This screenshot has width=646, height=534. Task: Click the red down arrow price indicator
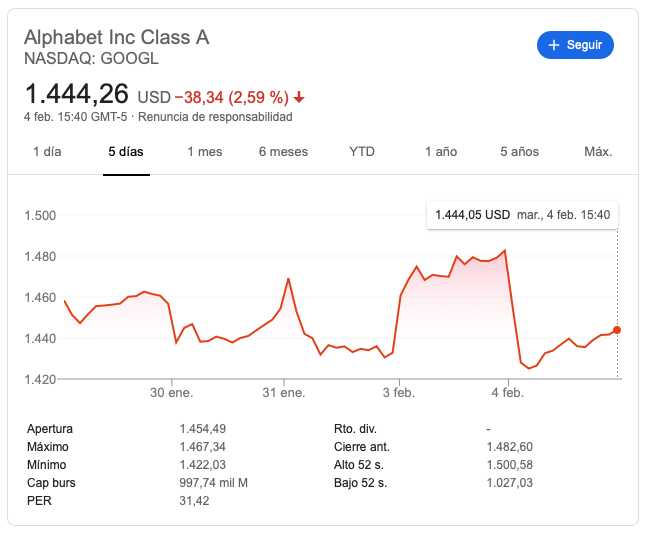click(299, 98)
